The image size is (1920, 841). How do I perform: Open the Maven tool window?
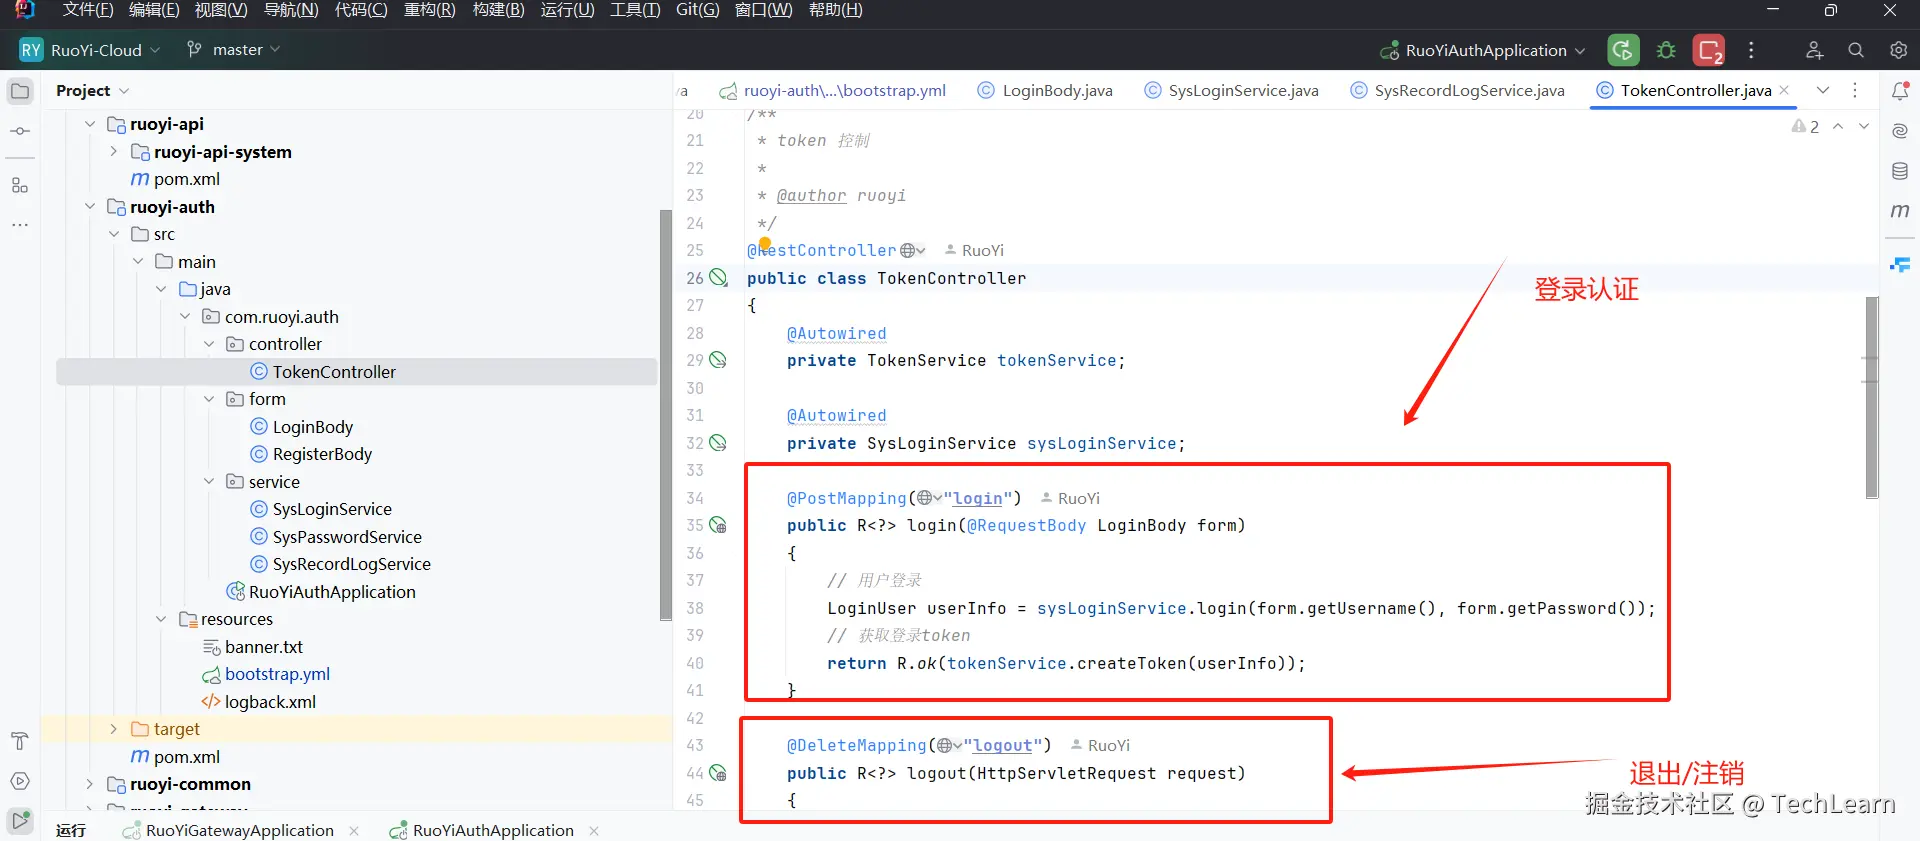click(x=1900, y=211)
